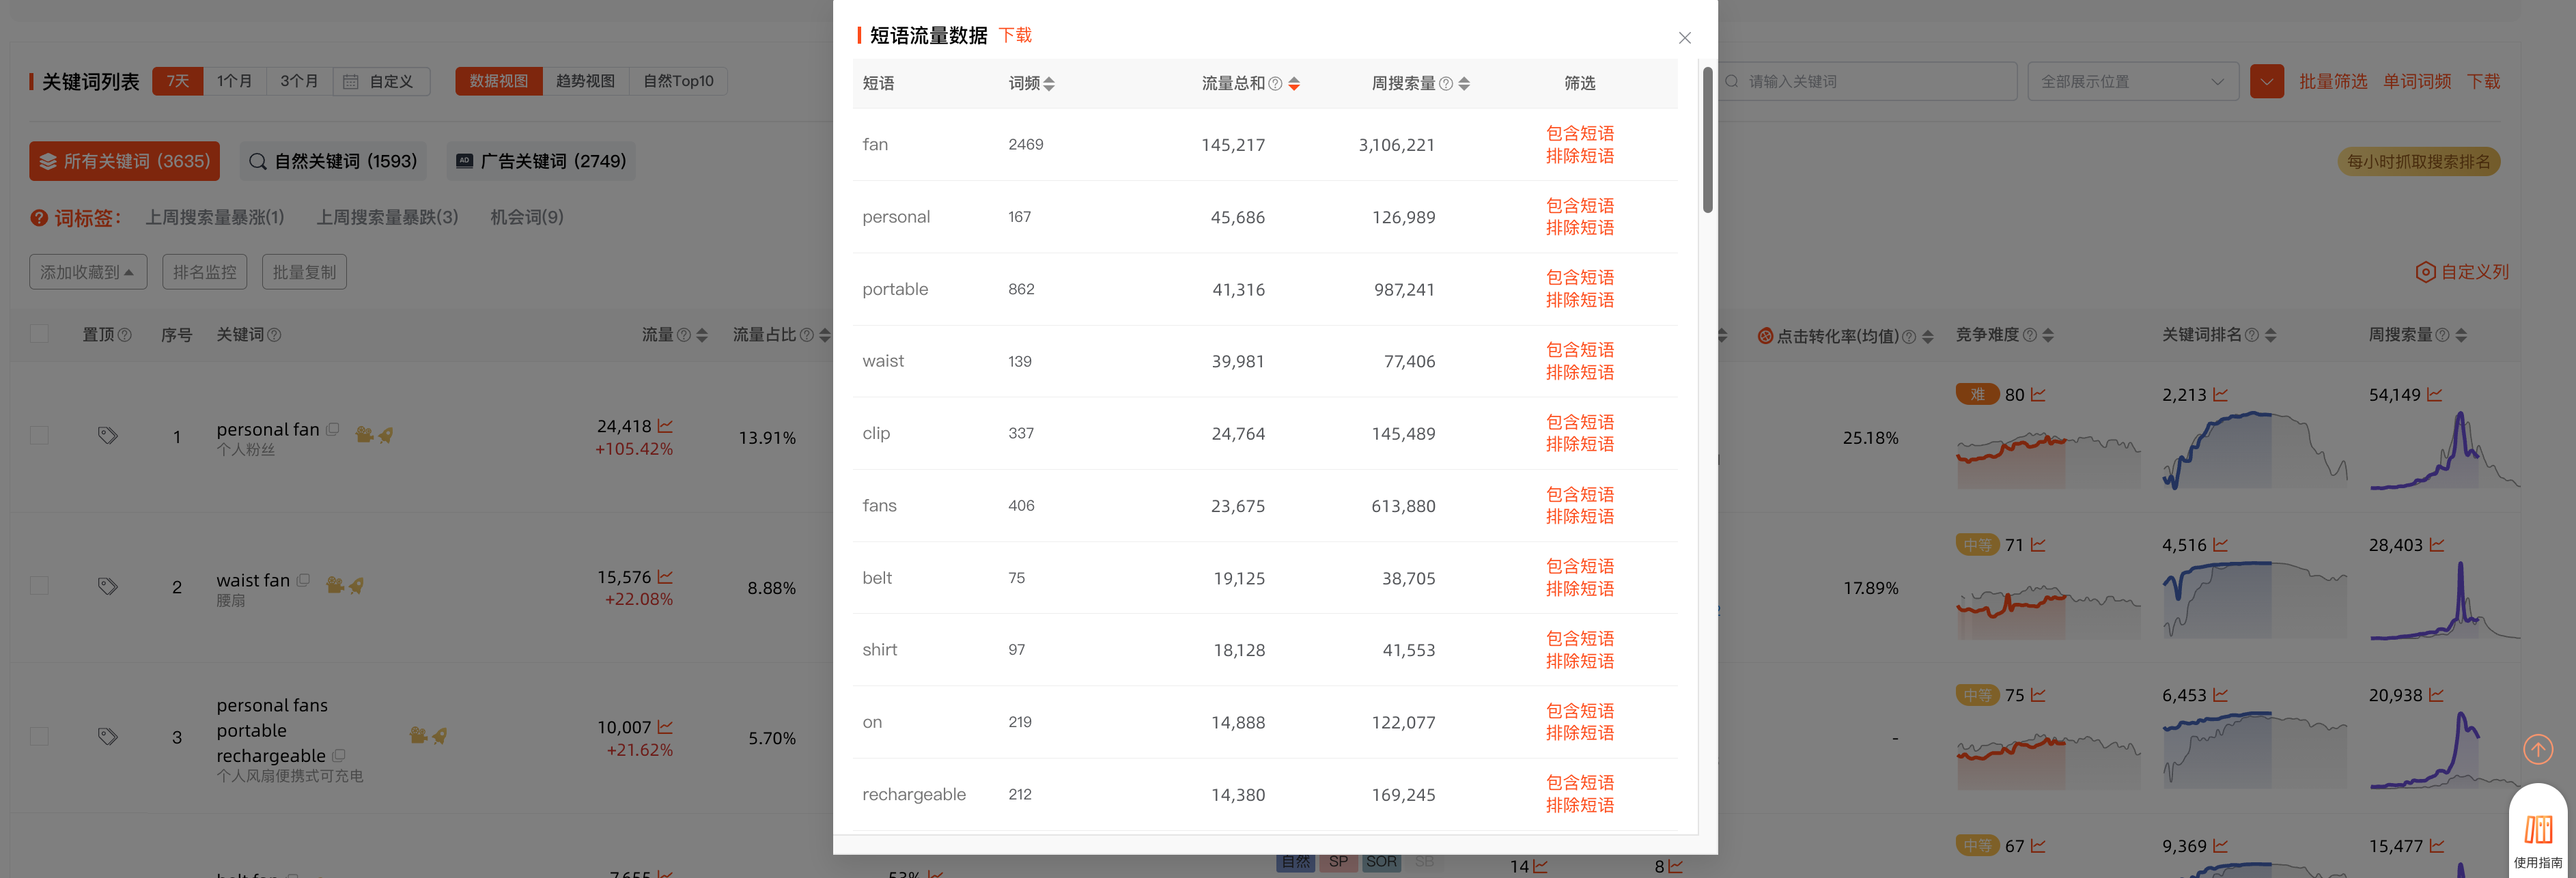
Task: Click 排除短语 for the clip row
Action: [1579, 444]
